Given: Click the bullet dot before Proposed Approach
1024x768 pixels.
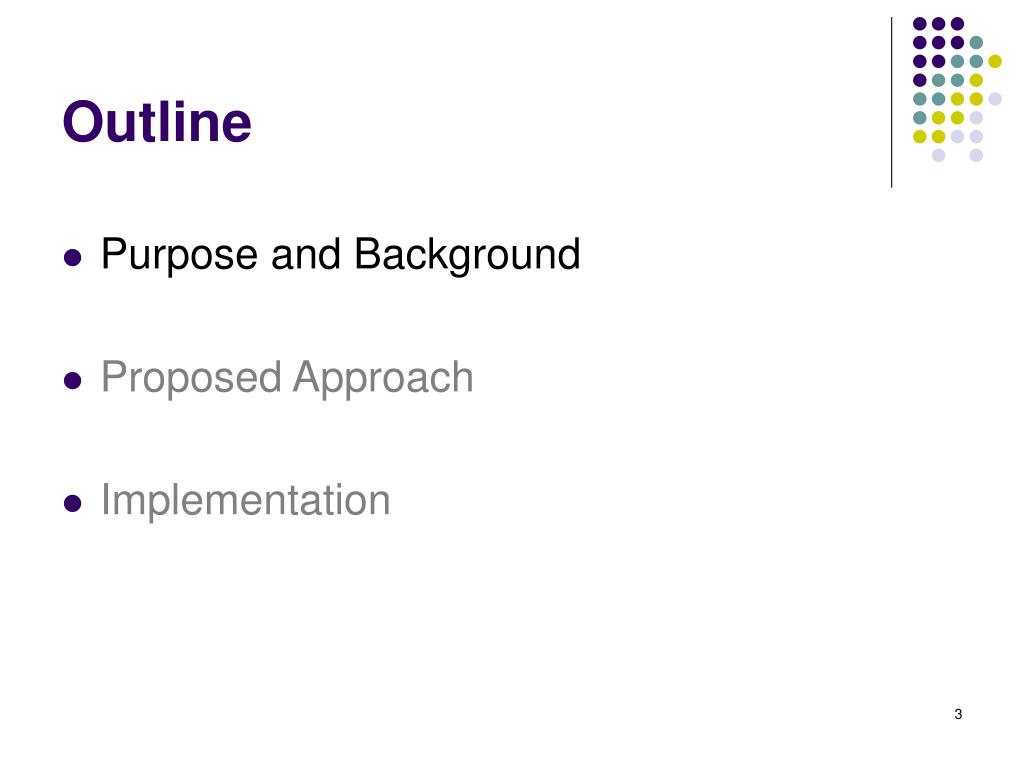Looking at the screenshot, I should click(72, 380).
